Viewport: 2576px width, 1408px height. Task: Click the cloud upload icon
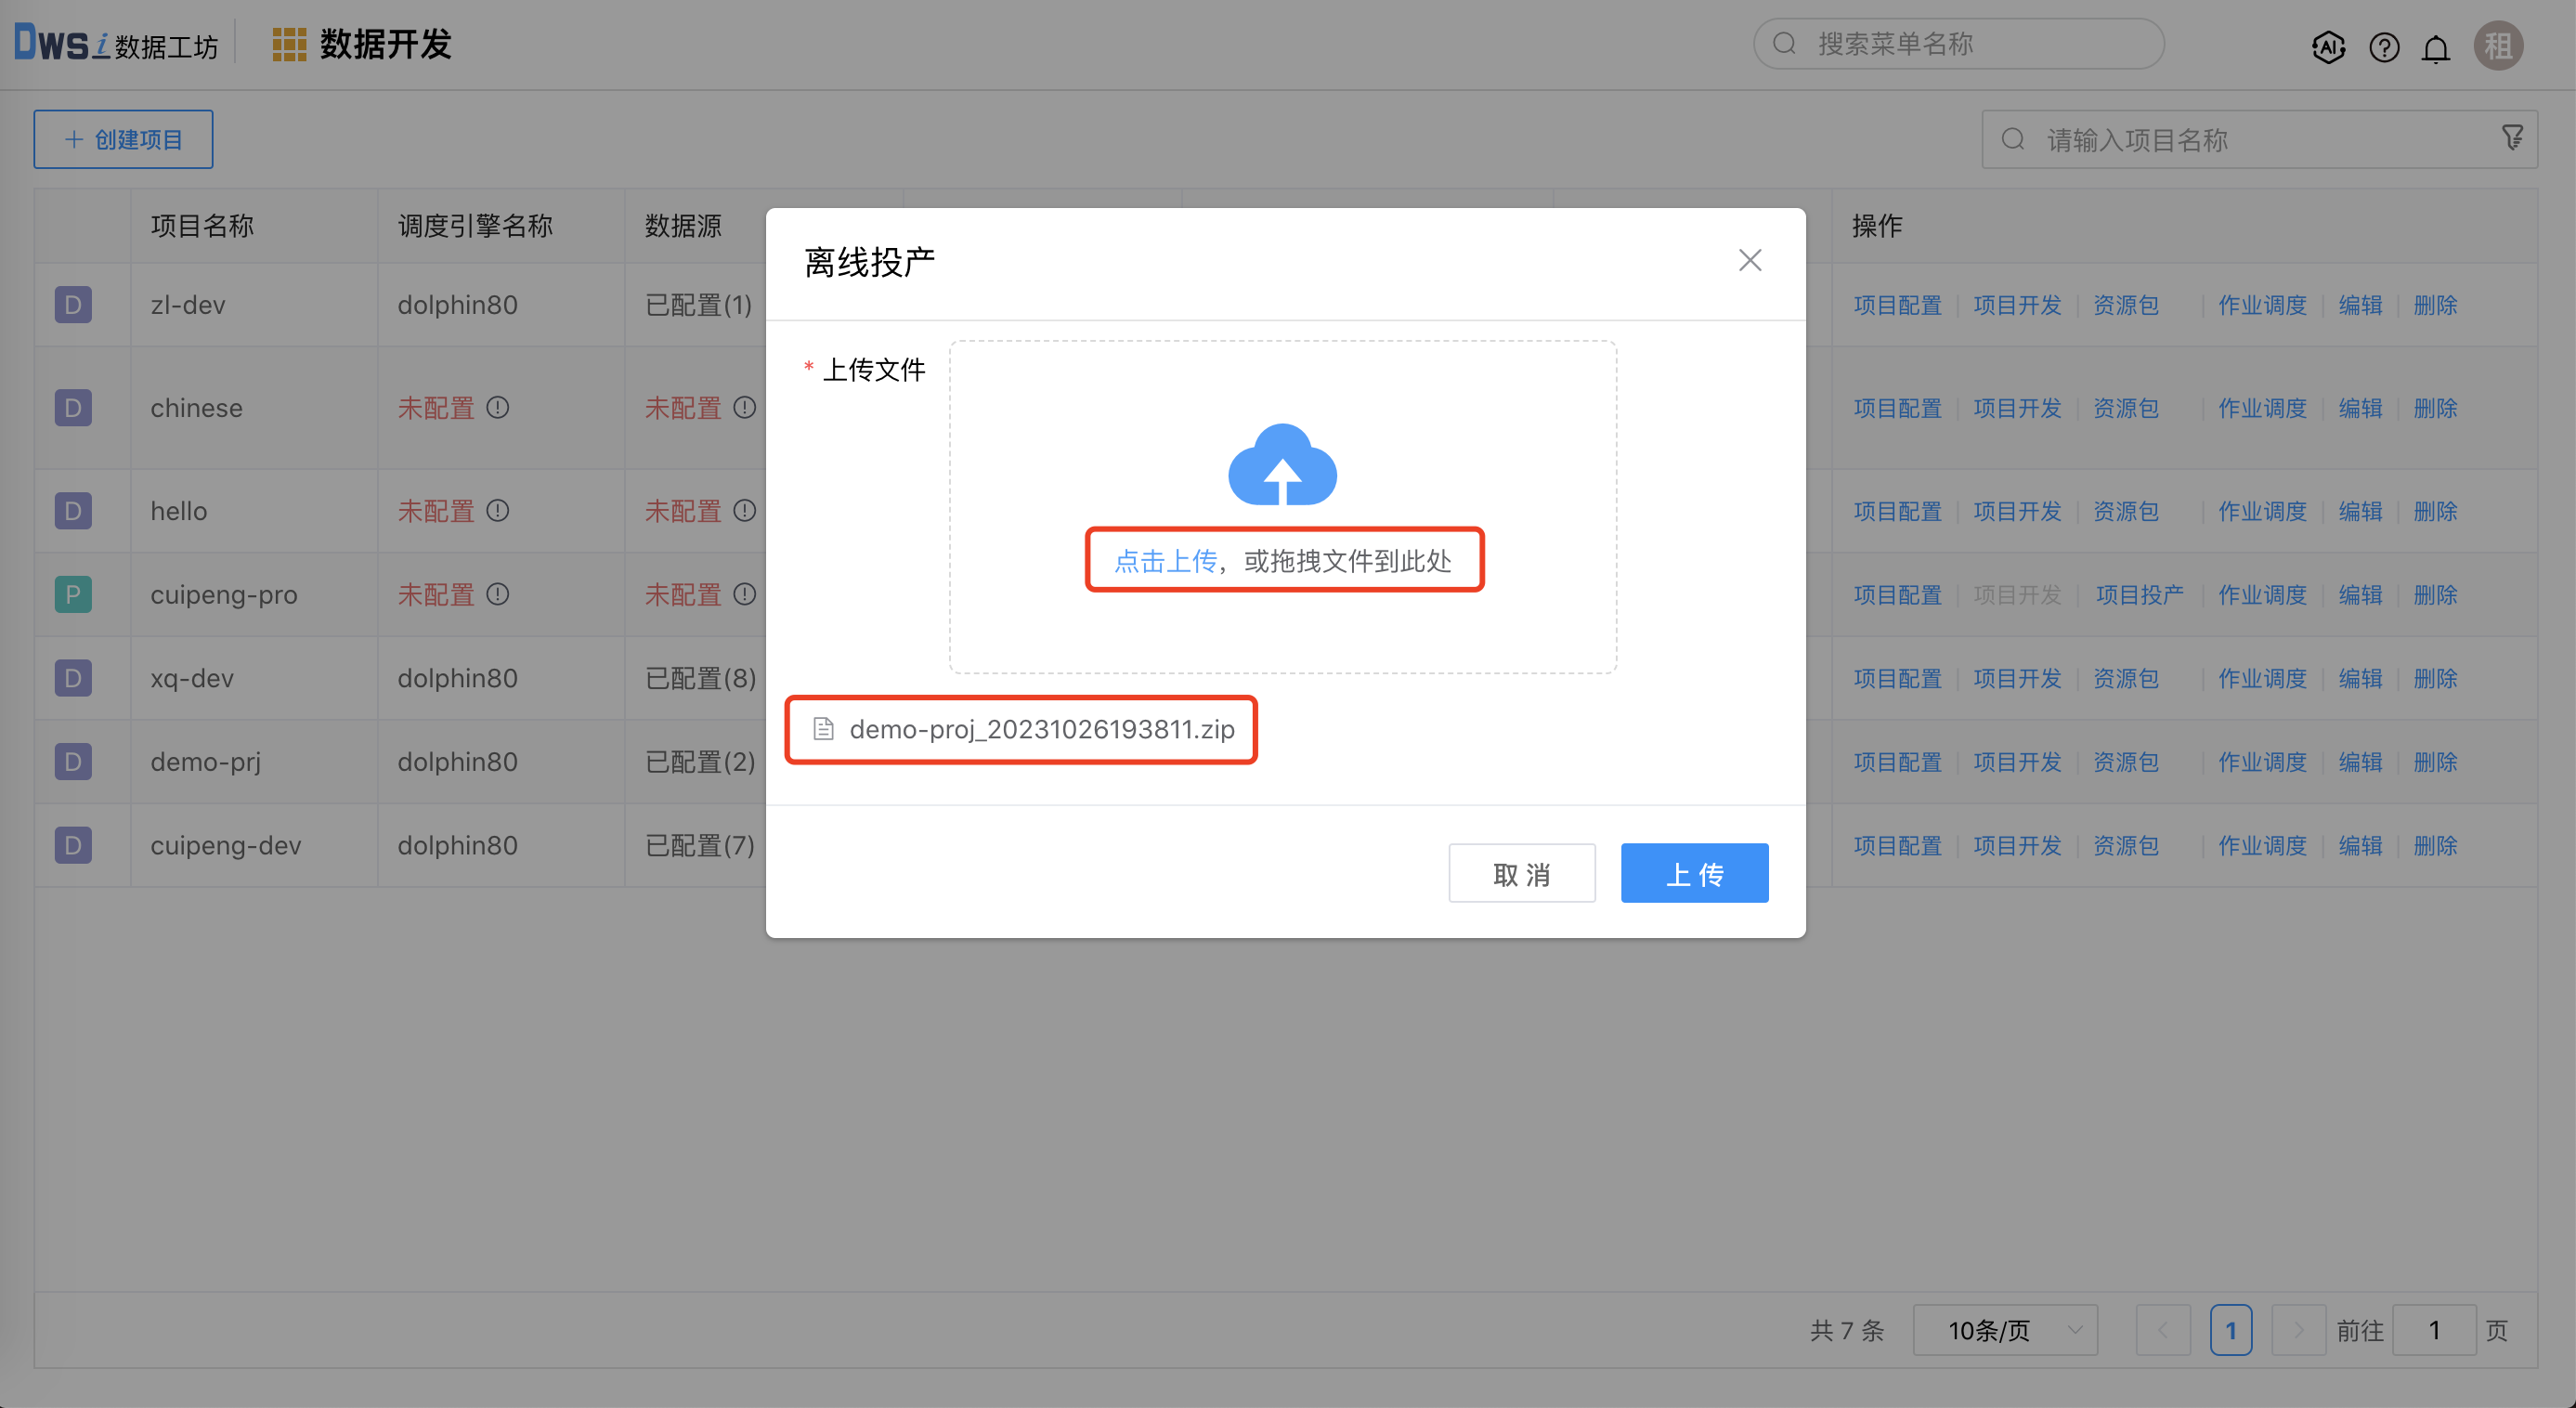coord(1282,466)
